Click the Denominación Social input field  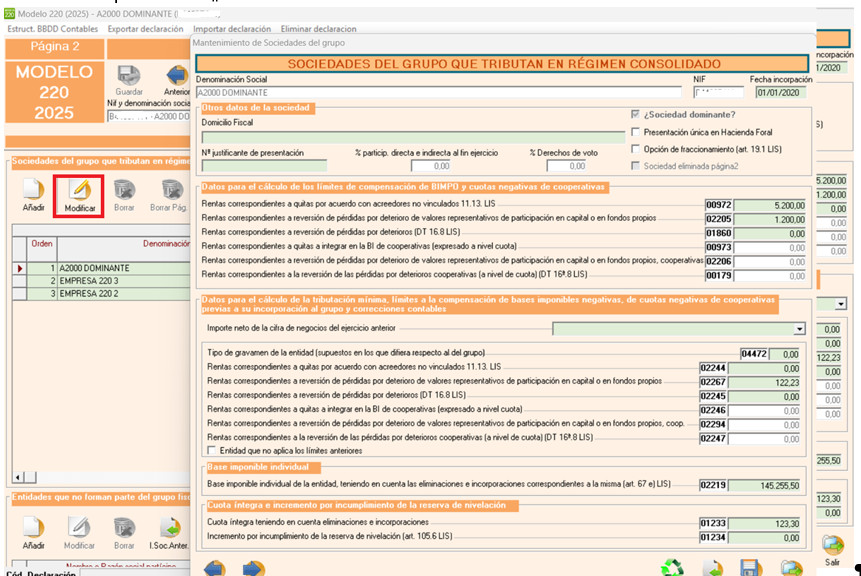click(438, 92)
